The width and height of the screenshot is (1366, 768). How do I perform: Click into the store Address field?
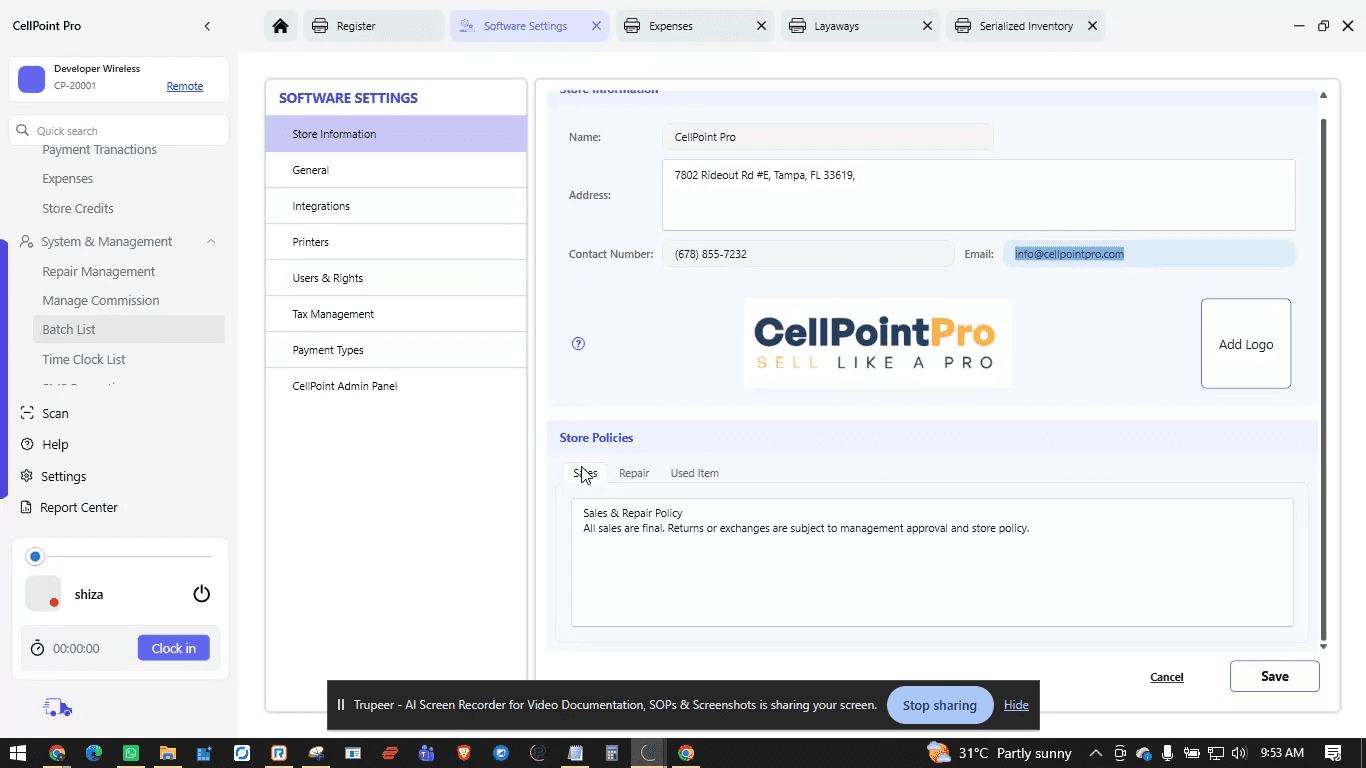click(x=979, y=195)
